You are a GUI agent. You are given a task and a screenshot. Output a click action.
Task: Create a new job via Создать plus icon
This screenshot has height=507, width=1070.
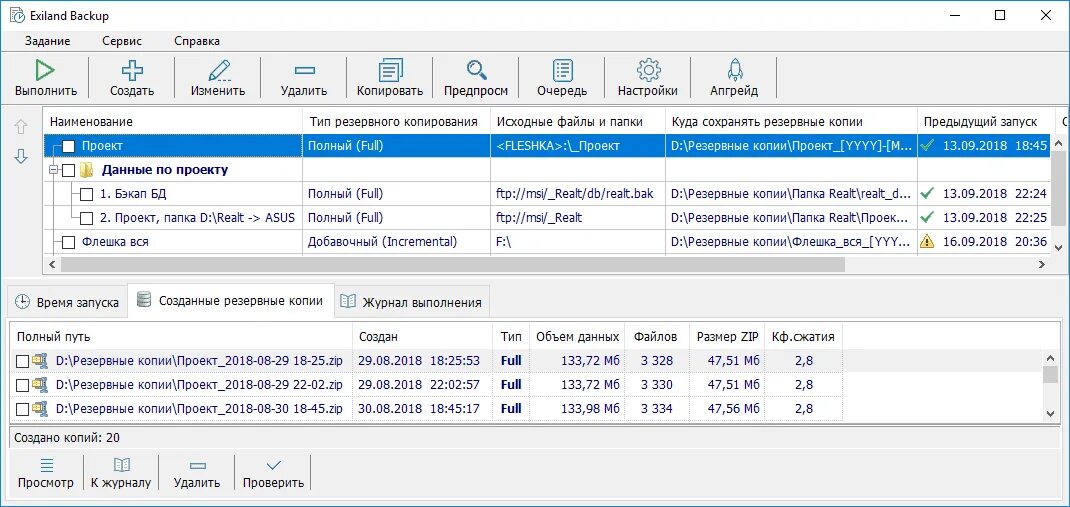point(132,70)
